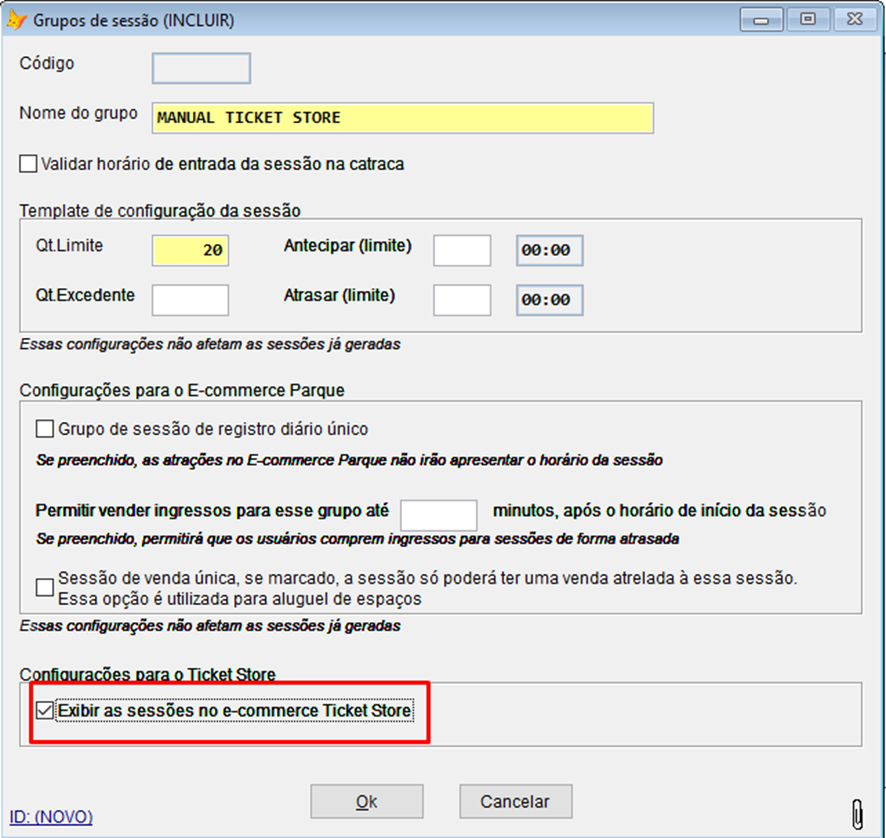The height and width of the screenshot is (838, 886).
Task: Click the 'Permitir vender ingressos para esse grupo até' text
Action: (x=212, y=511)
